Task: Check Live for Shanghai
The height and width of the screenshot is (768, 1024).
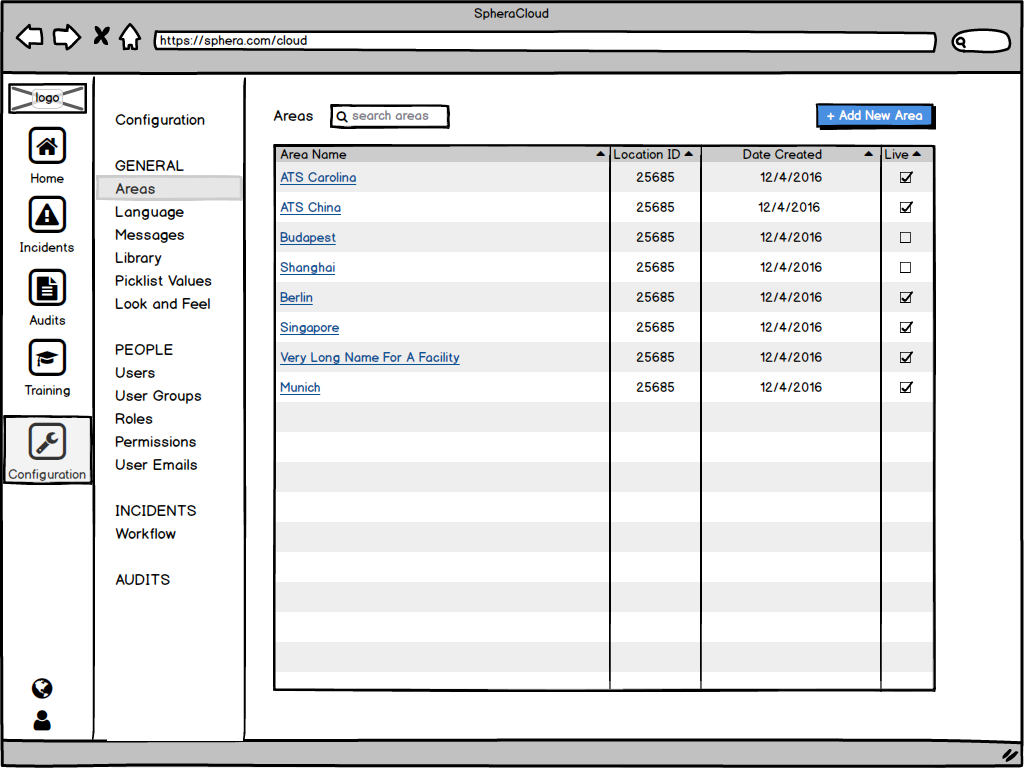Action: click(x=905, y=268)
